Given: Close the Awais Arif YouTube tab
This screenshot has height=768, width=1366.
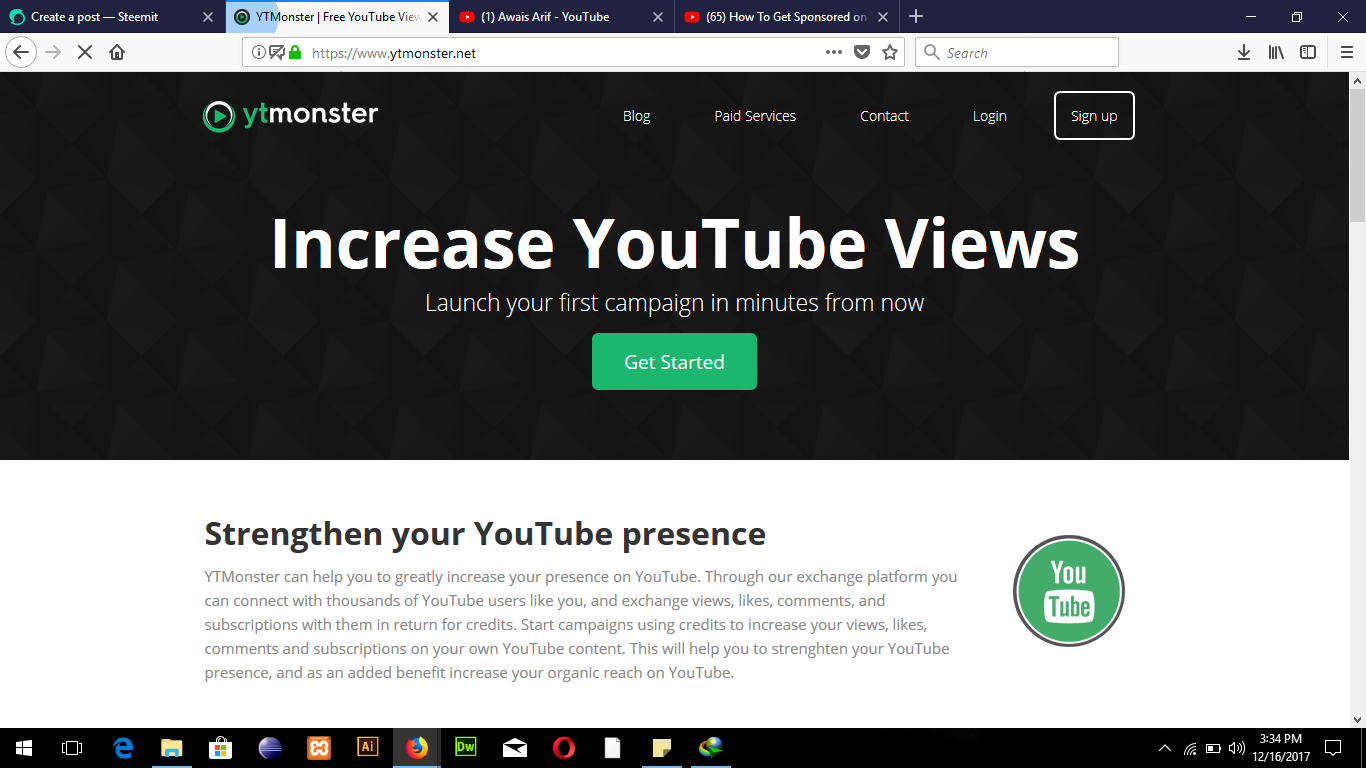Looking at the screenshot, I should [x=658, y=17].
